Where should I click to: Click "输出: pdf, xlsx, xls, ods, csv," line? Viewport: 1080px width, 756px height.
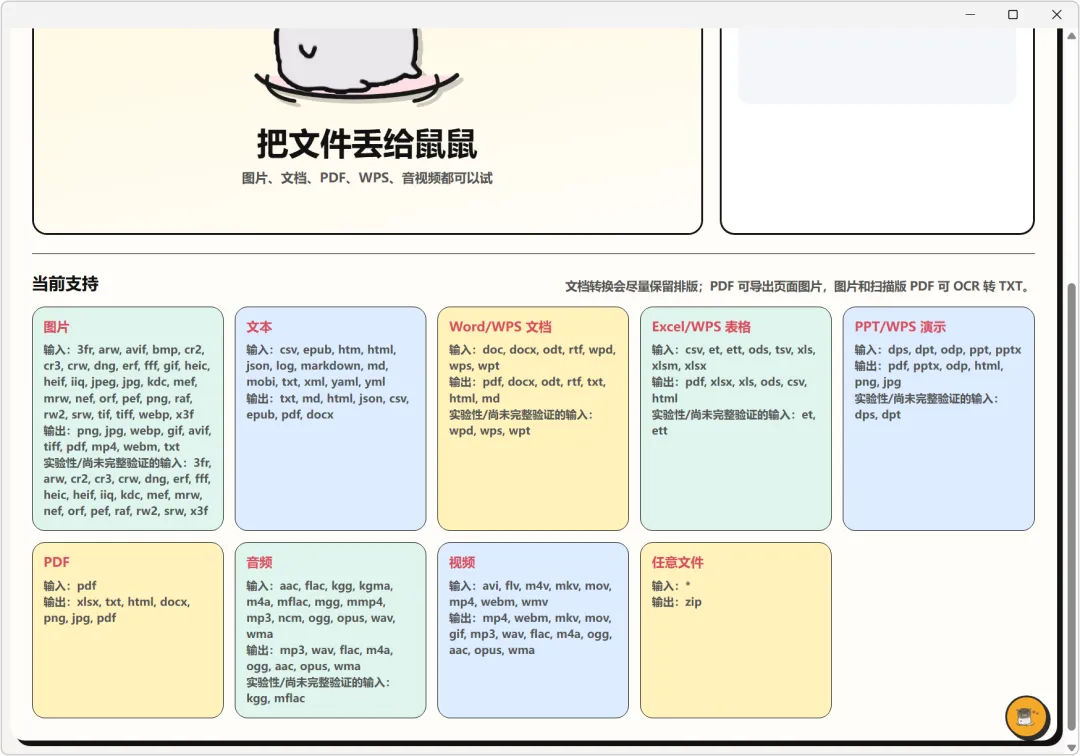click(729, 382)
